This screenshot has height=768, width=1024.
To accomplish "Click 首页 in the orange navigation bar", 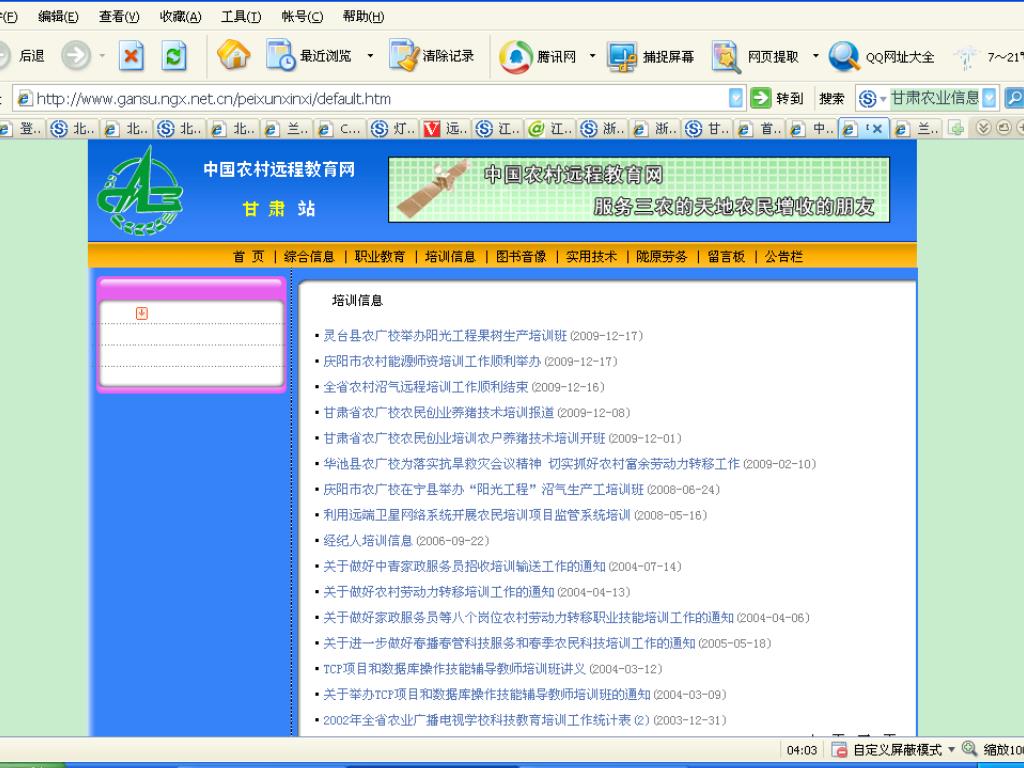I will [249, 257].
